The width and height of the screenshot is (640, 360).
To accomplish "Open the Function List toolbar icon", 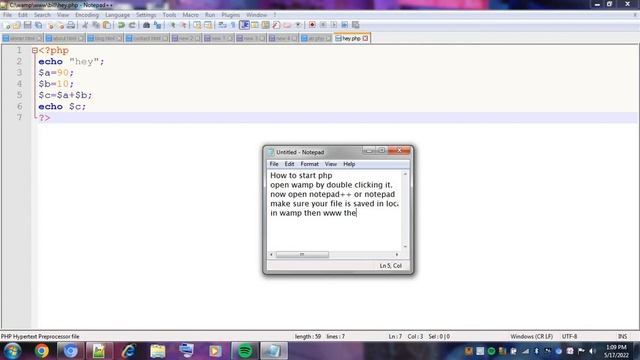I will pos(276,25).
